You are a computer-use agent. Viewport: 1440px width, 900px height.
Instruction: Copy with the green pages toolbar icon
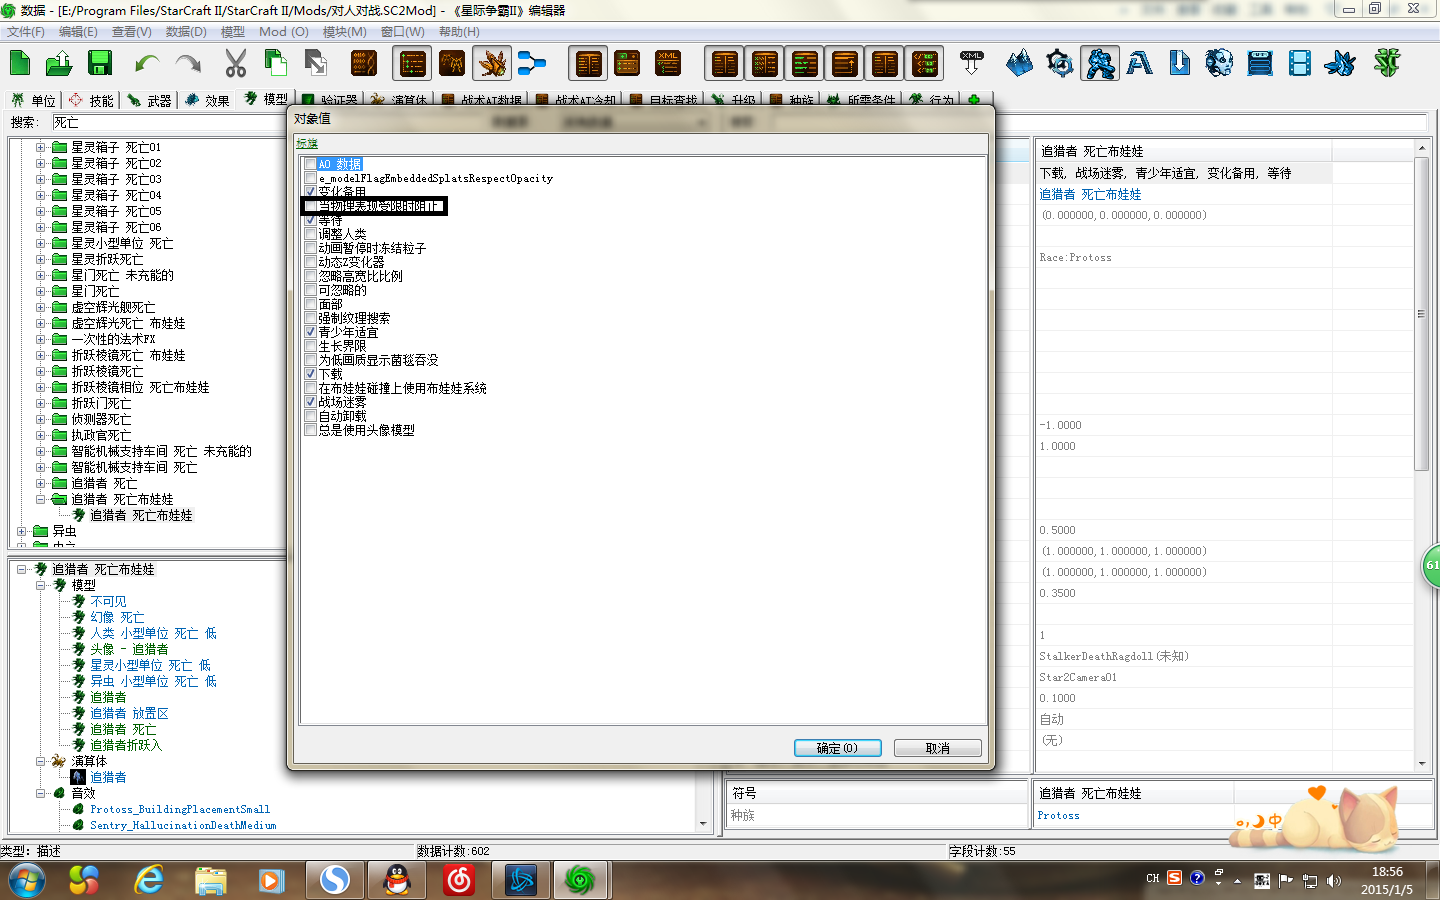275,63
